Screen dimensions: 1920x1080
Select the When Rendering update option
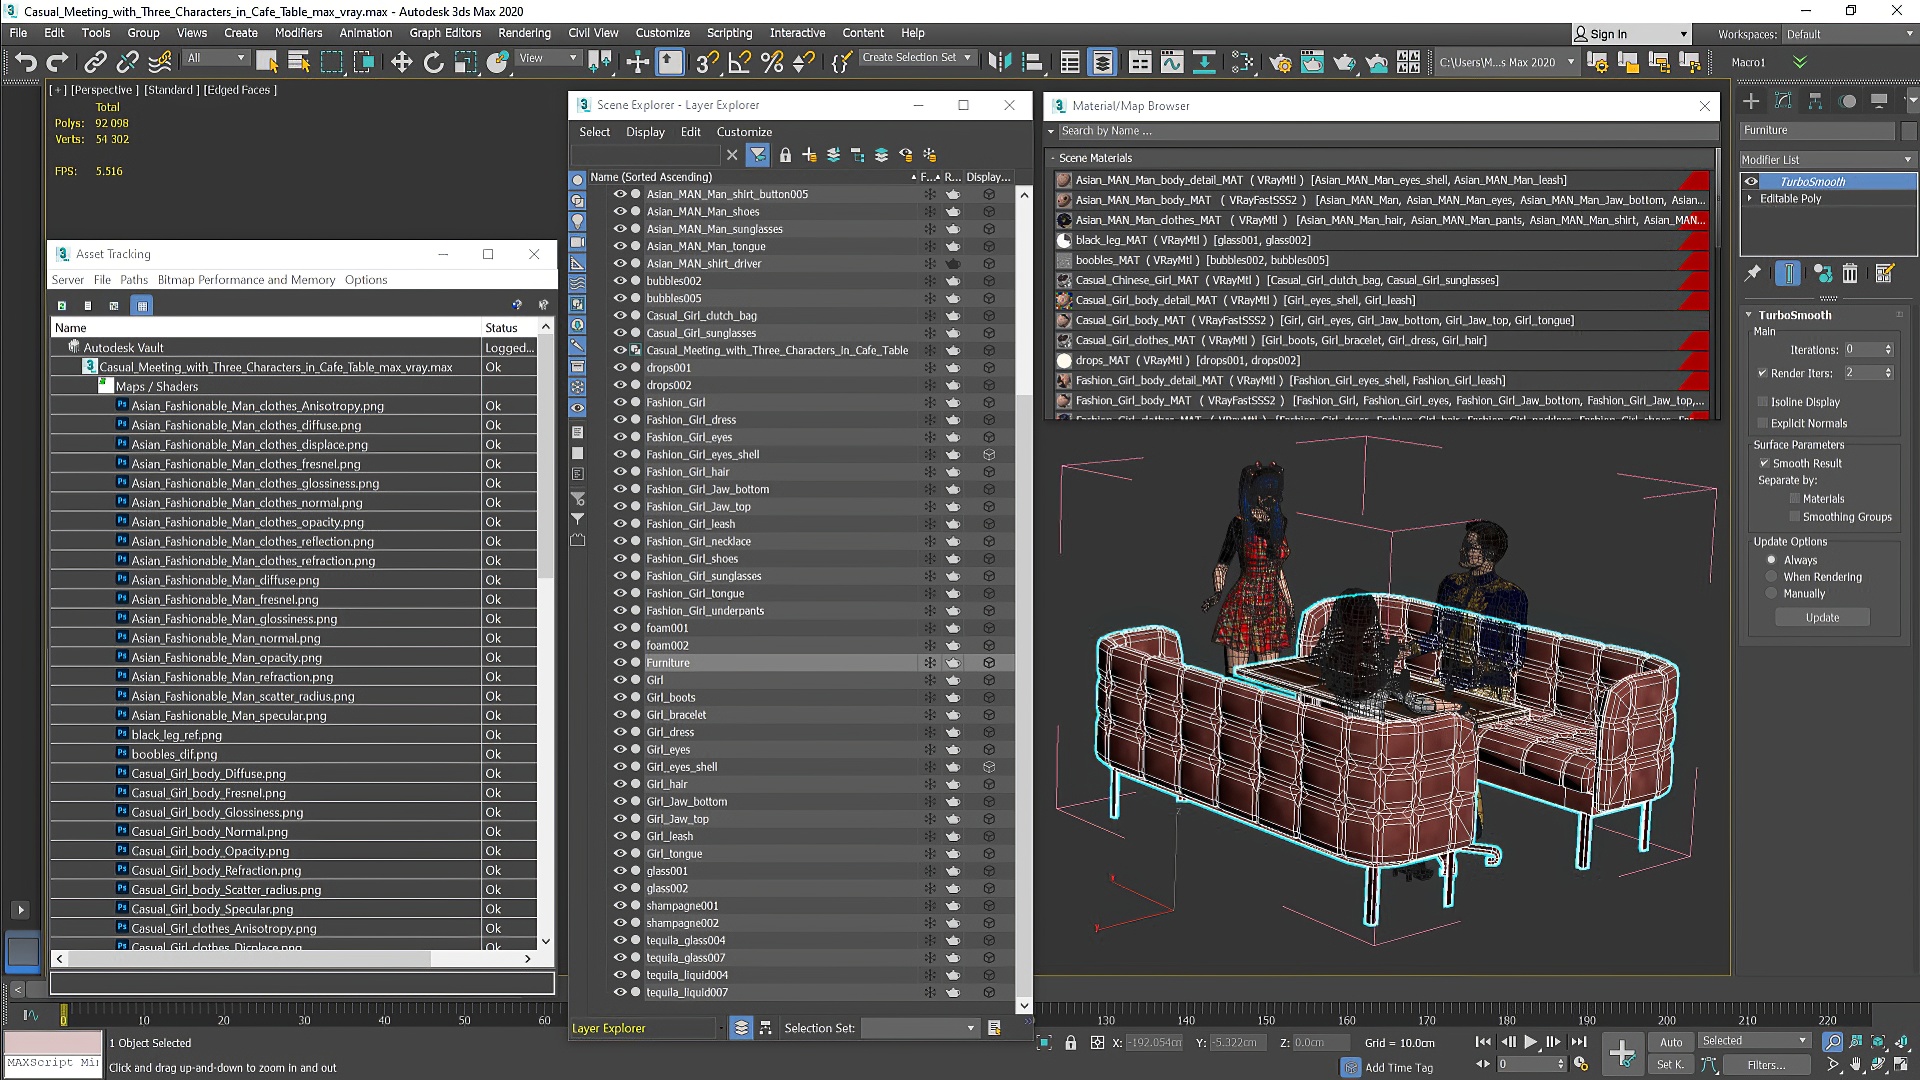click(1771, 577)
